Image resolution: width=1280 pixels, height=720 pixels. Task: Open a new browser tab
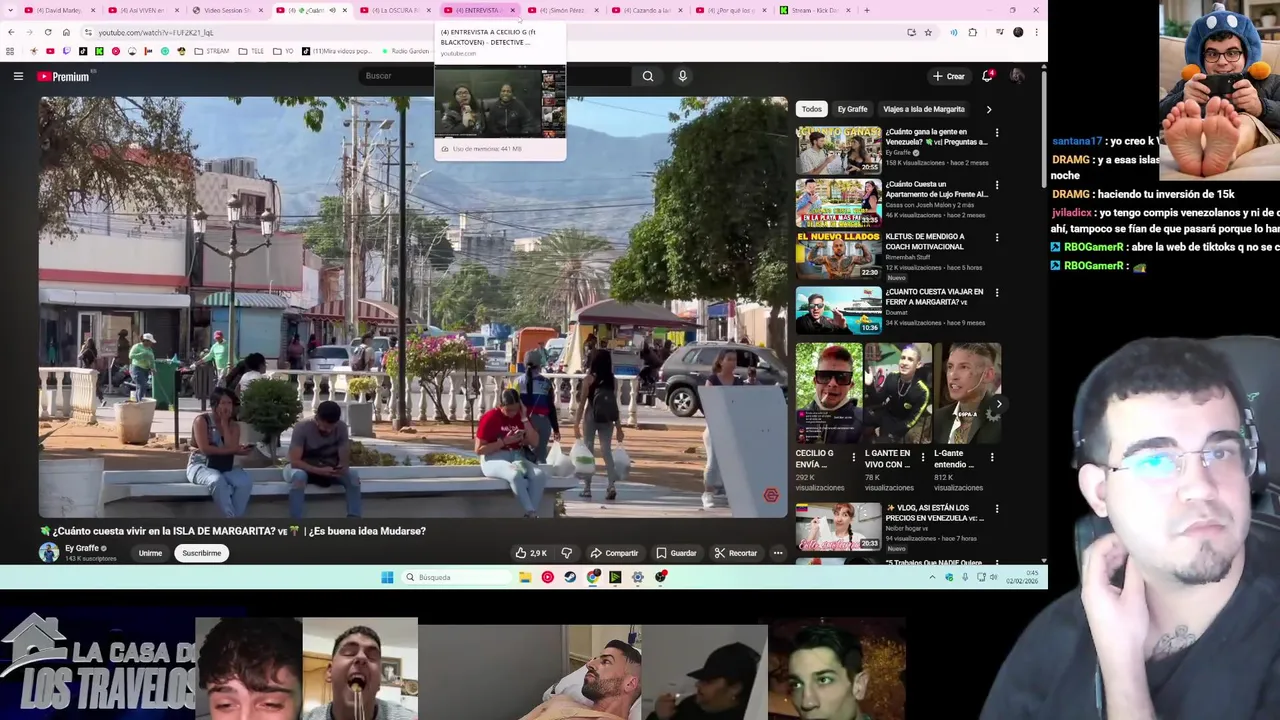tap(867, 10)
